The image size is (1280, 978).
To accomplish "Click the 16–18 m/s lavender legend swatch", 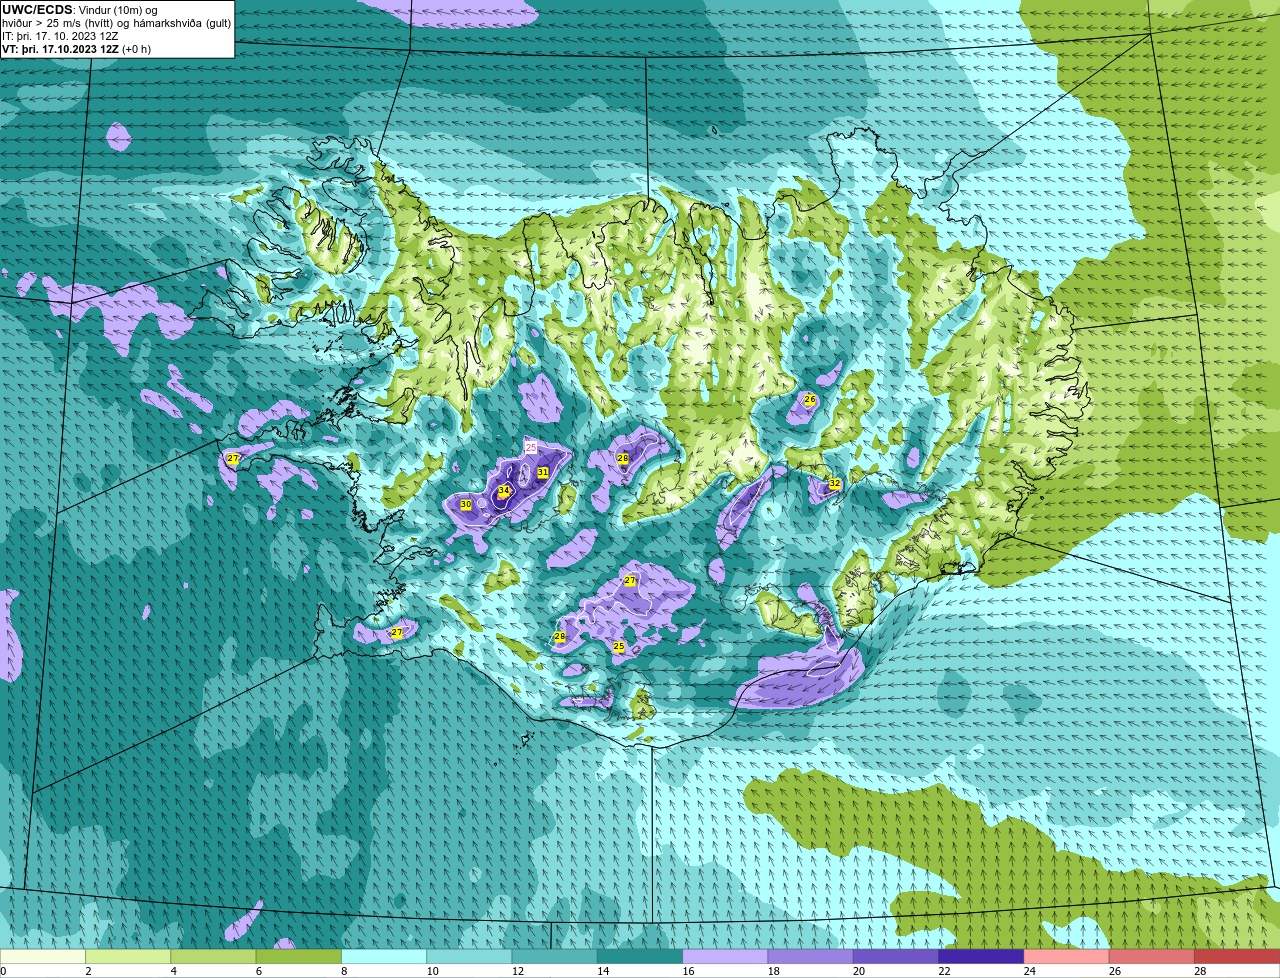I will (725, 957).
